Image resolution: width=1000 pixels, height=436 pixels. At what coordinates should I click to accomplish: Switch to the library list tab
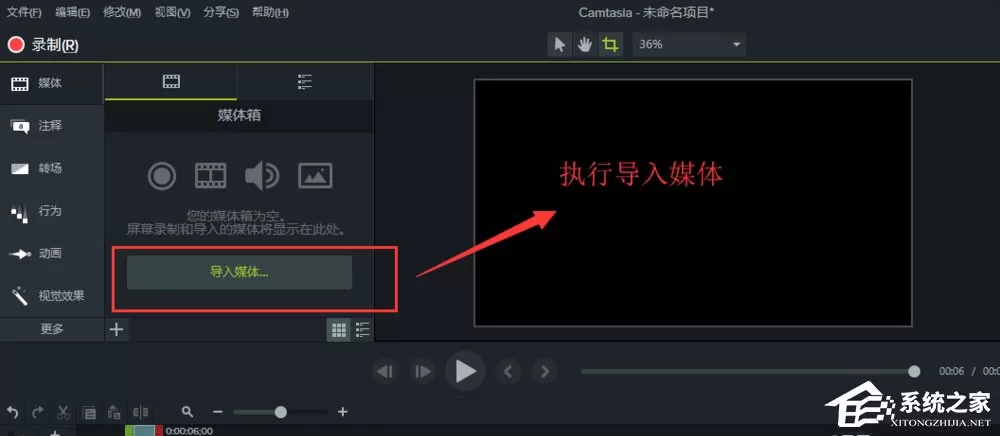(x=305, y=82)
